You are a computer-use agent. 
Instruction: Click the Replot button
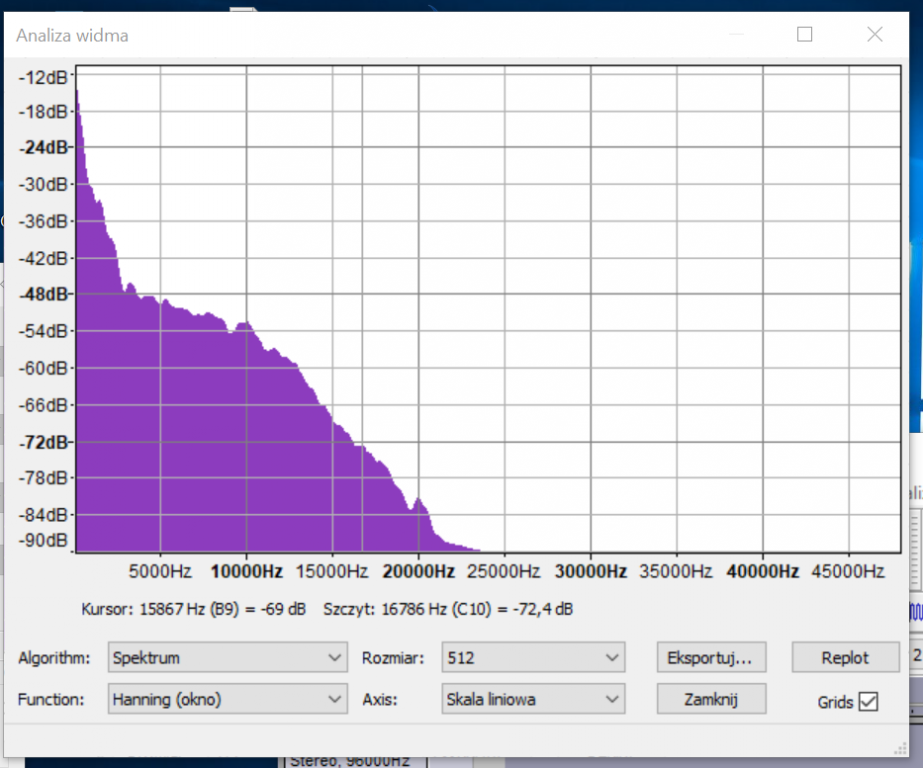(x=845, y=657)
